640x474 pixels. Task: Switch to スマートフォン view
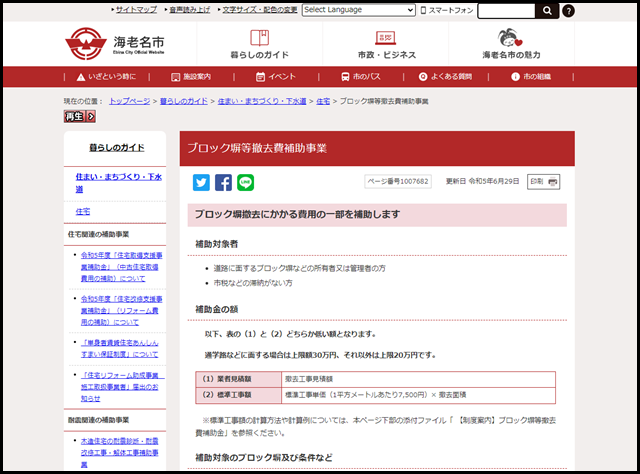click(449, 9)
